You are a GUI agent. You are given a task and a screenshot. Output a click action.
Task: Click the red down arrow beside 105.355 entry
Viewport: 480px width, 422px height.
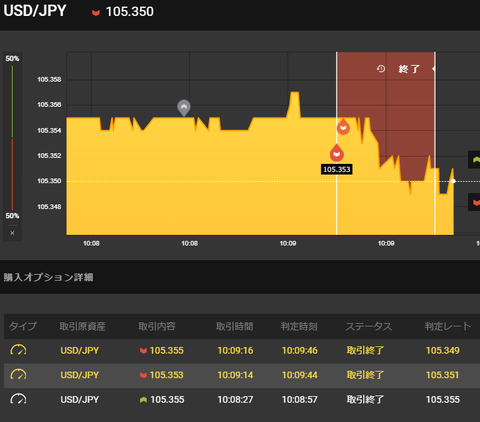(143, 351)
